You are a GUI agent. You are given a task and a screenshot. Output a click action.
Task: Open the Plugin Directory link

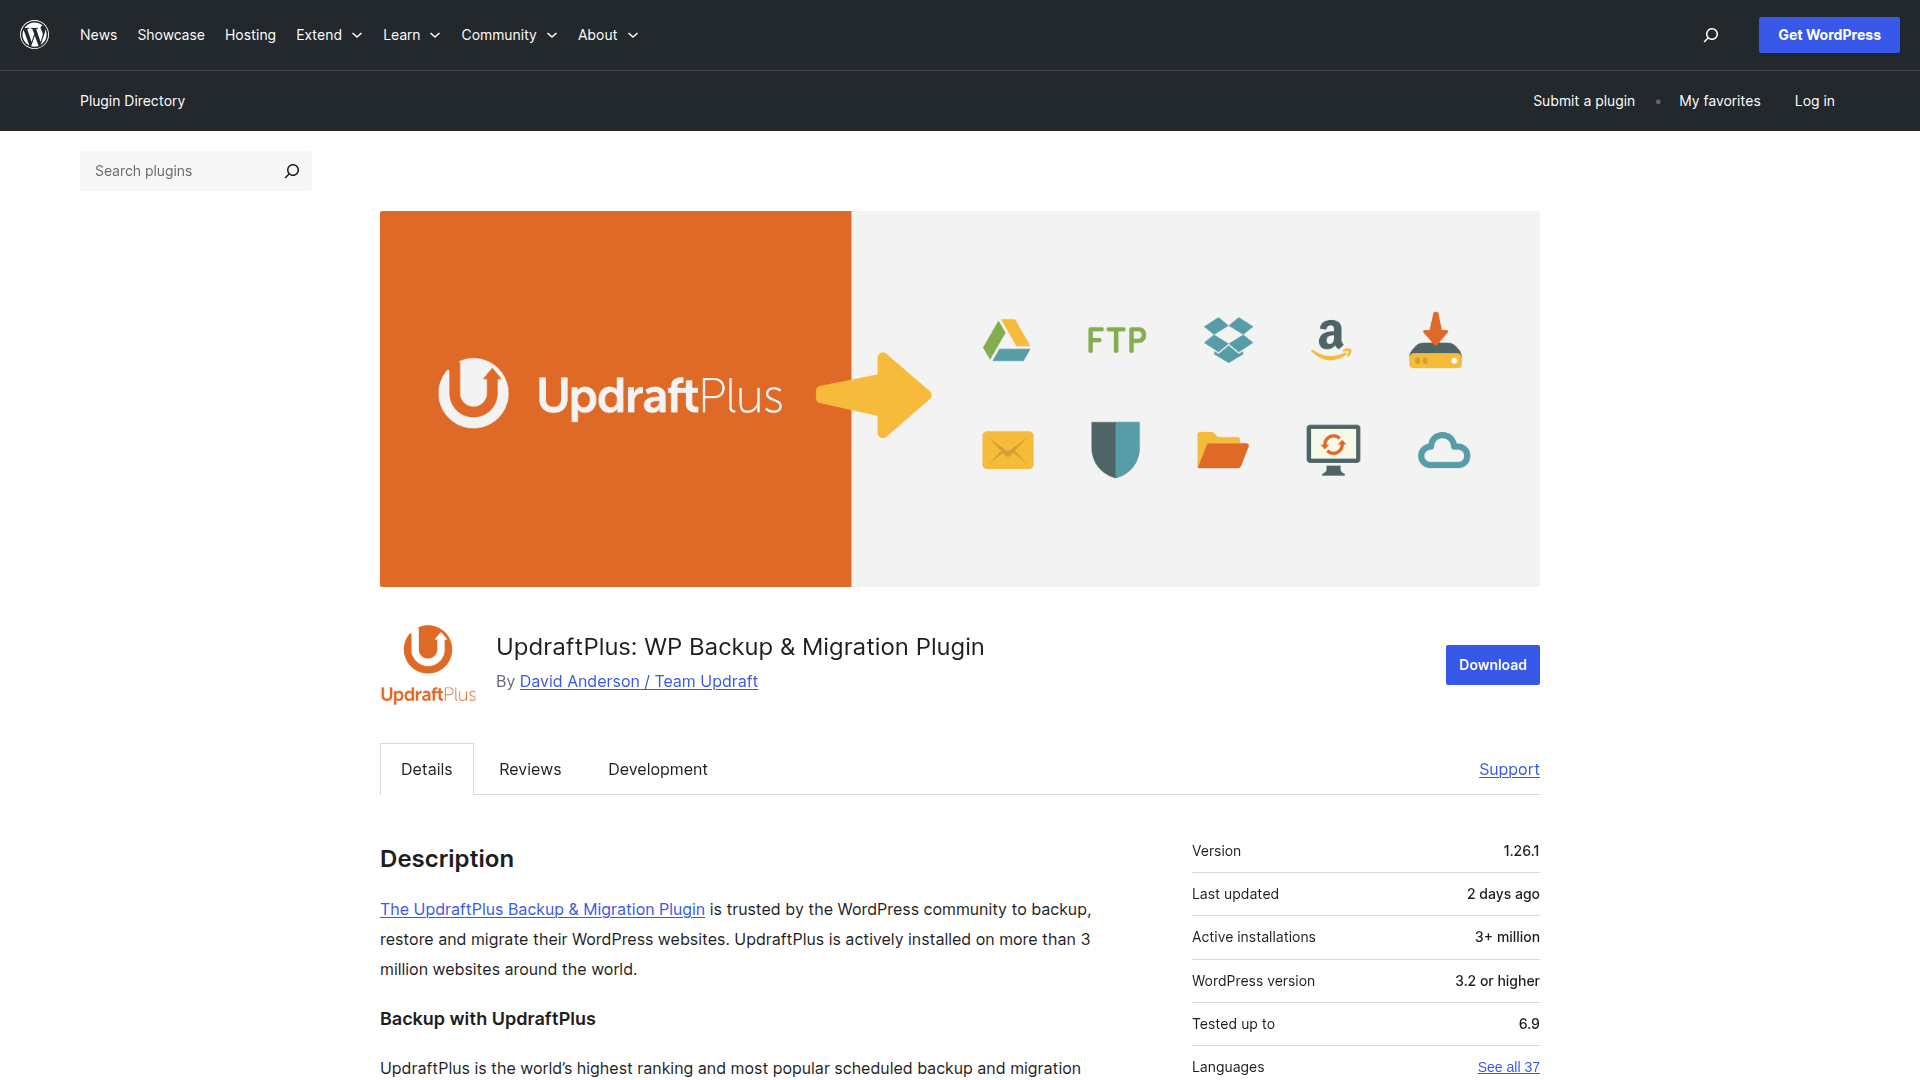click(132, 101)
